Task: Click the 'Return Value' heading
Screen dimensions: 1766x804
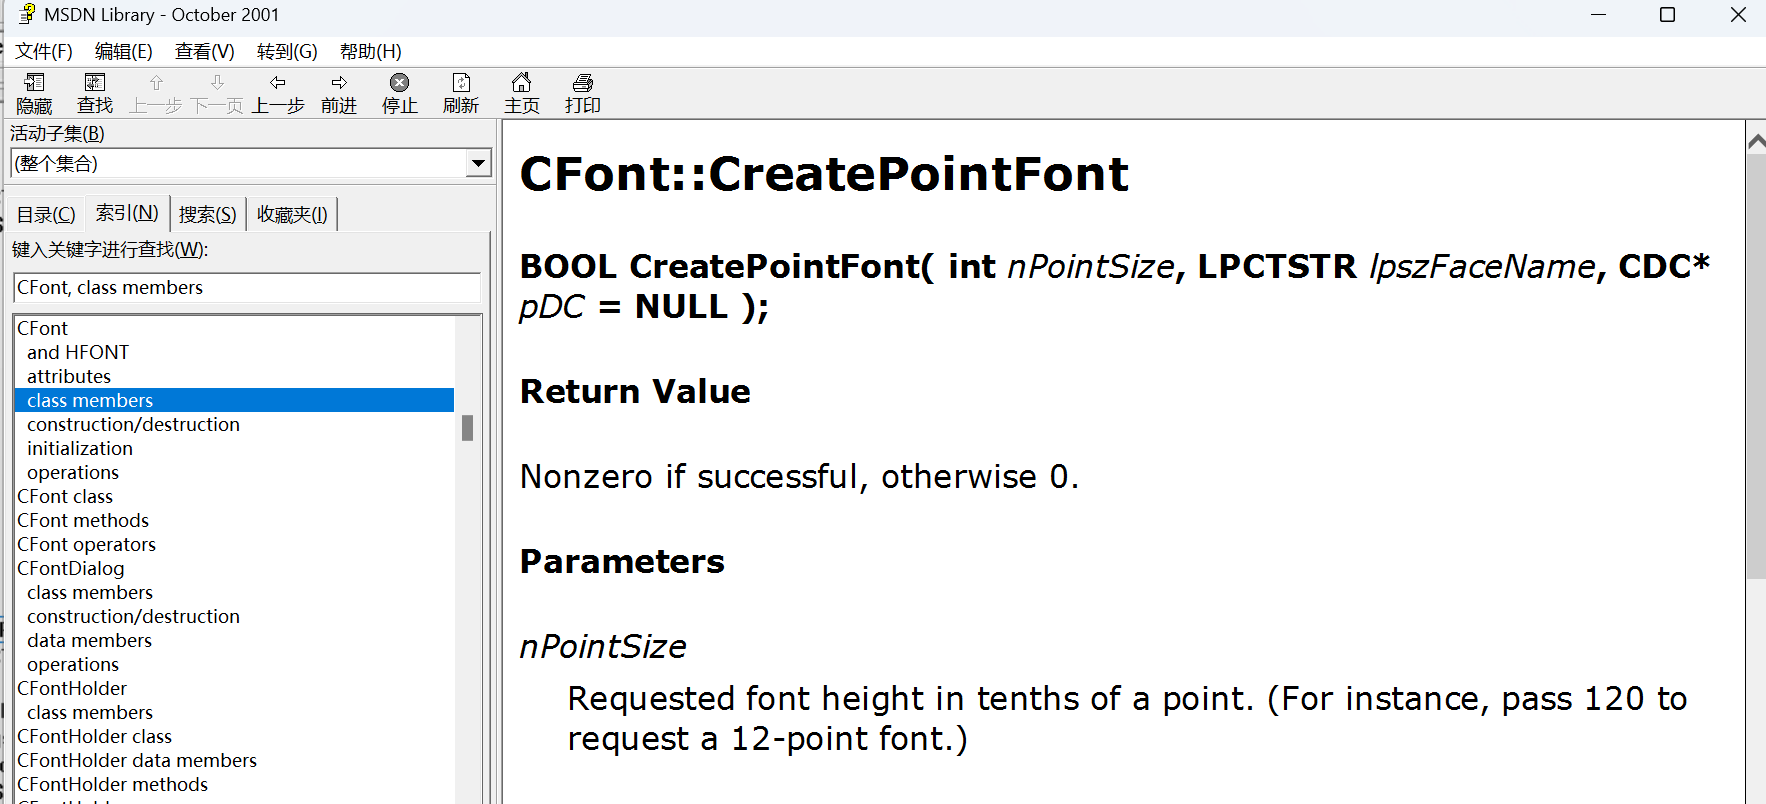Action: pyautogui.click(x=635, y=391)
